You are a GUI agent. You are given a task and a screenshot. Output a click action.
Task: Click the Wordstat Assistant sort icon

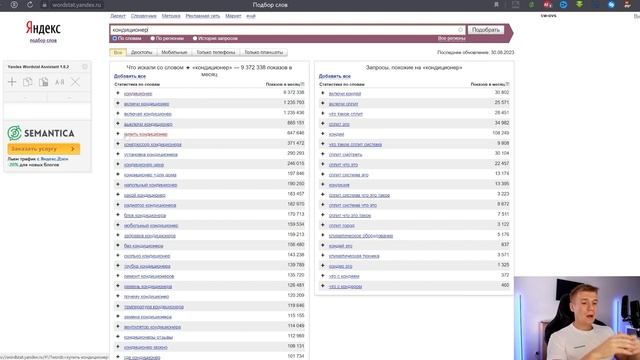click(60, 82)
